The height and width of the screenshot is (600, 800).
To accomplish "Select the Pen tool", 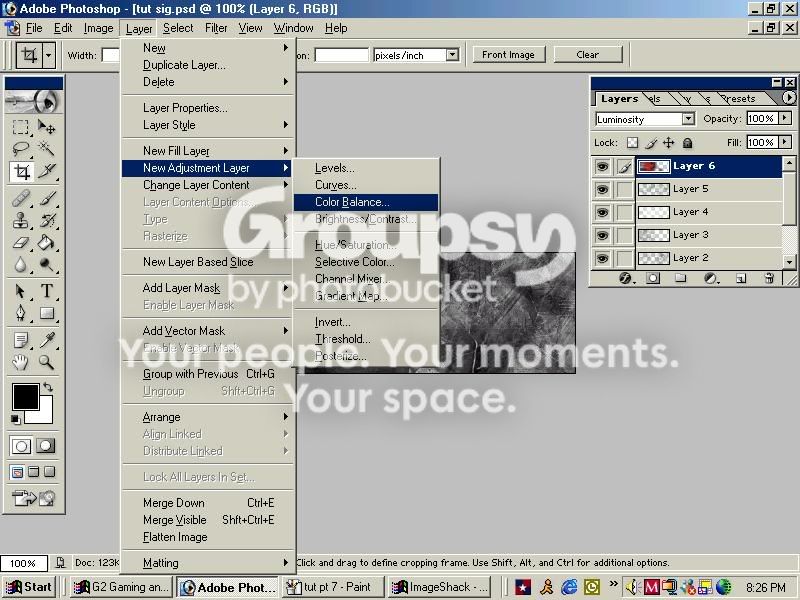I will [20, 312].
